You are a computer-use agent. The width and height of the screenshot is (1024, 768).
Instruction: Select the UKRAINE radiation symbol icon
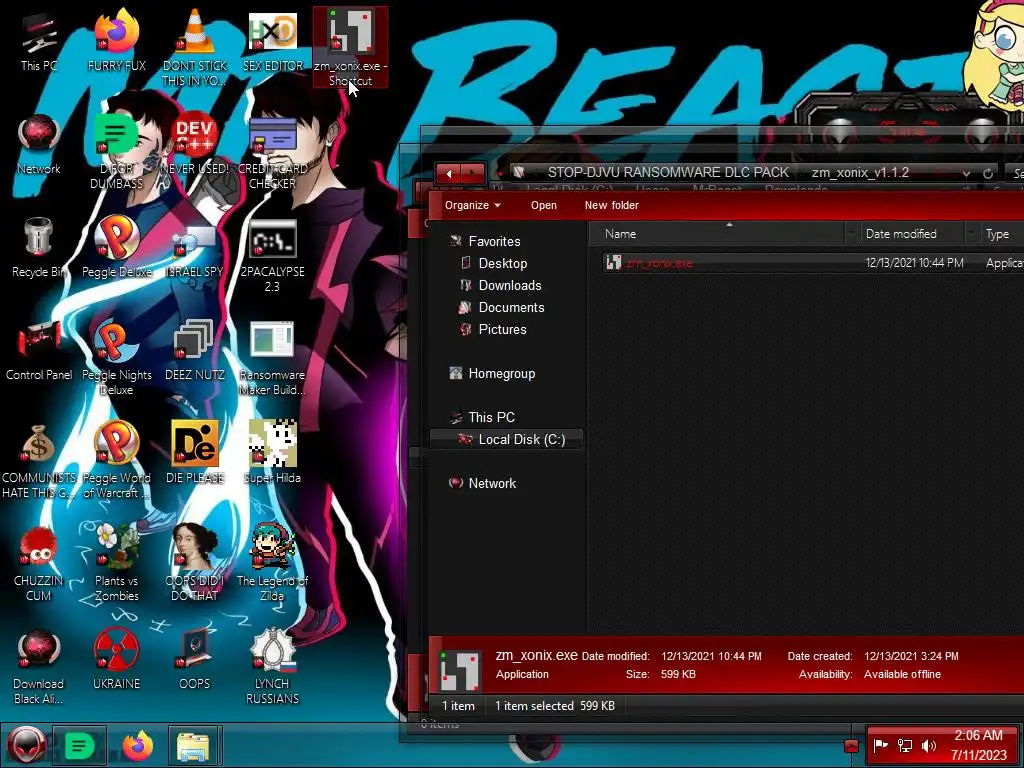[116, 660]
